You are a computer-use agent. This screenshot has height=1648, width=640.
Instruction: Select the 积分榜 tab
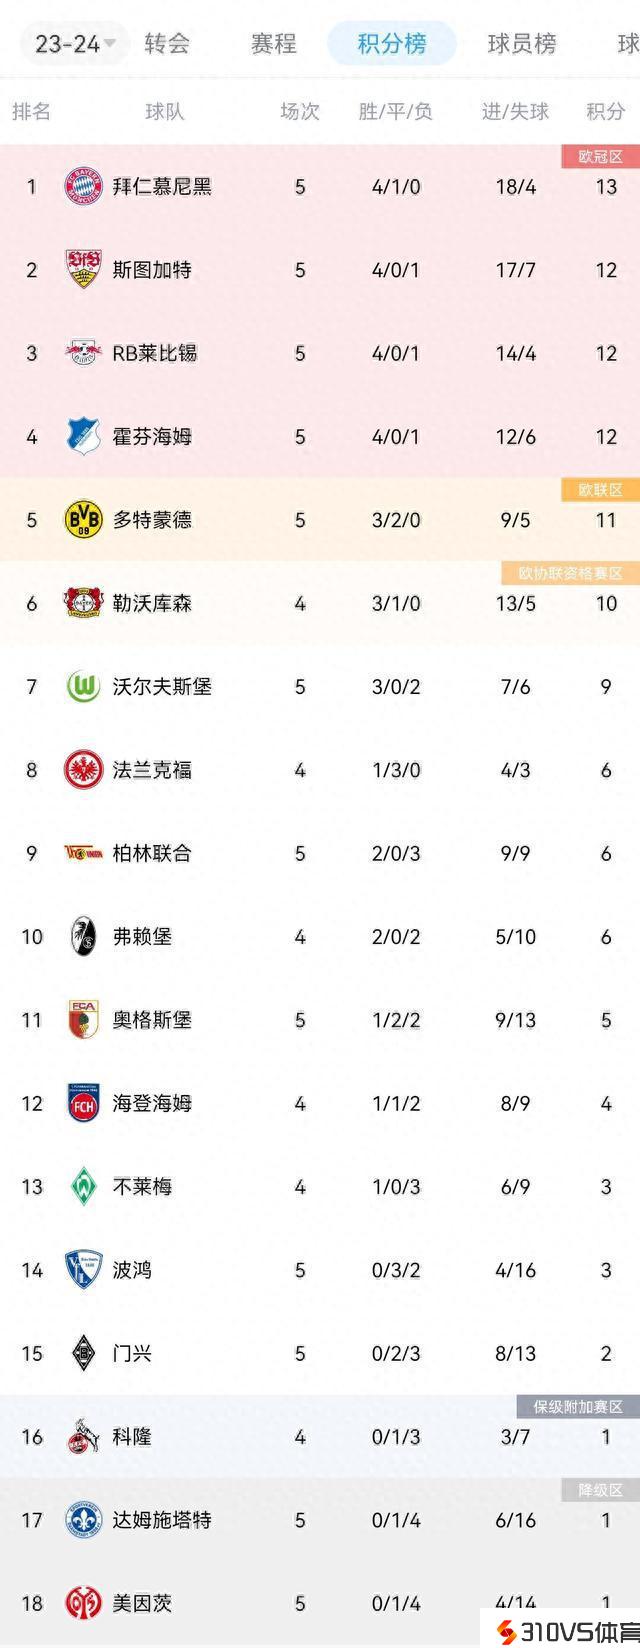[x=392, y=44]
